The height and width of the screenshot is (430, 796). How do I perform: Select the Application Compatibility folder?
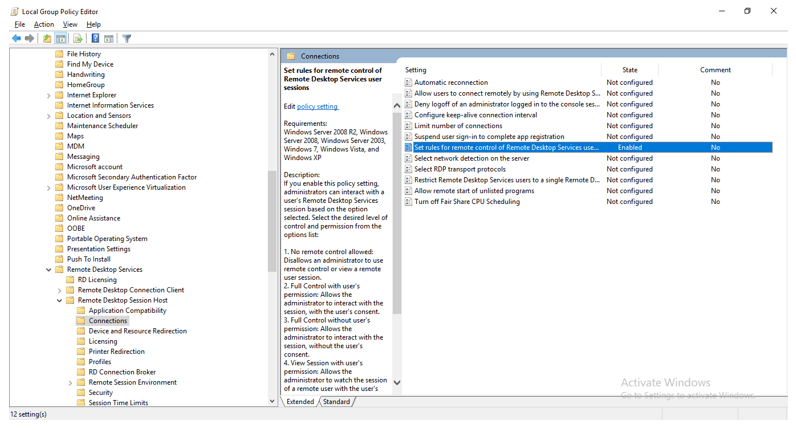coord(127,310)
